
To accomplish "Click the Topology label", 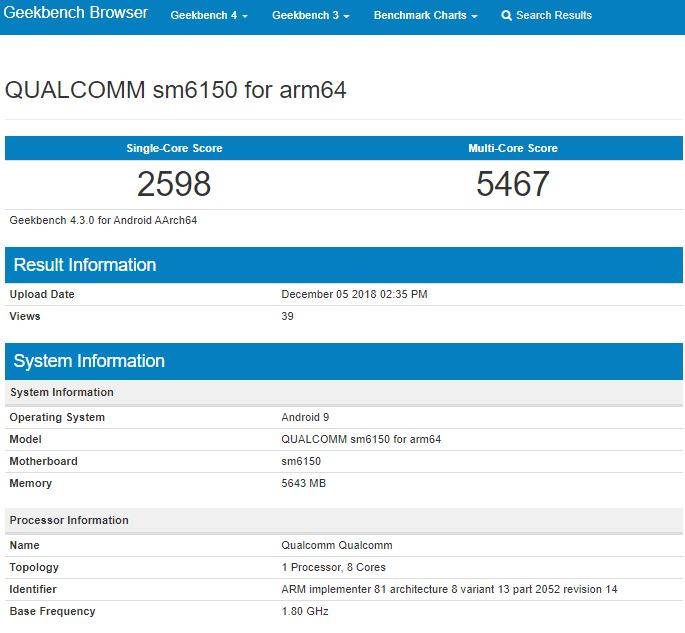I will pyautogui.click(x=34, y=567).
